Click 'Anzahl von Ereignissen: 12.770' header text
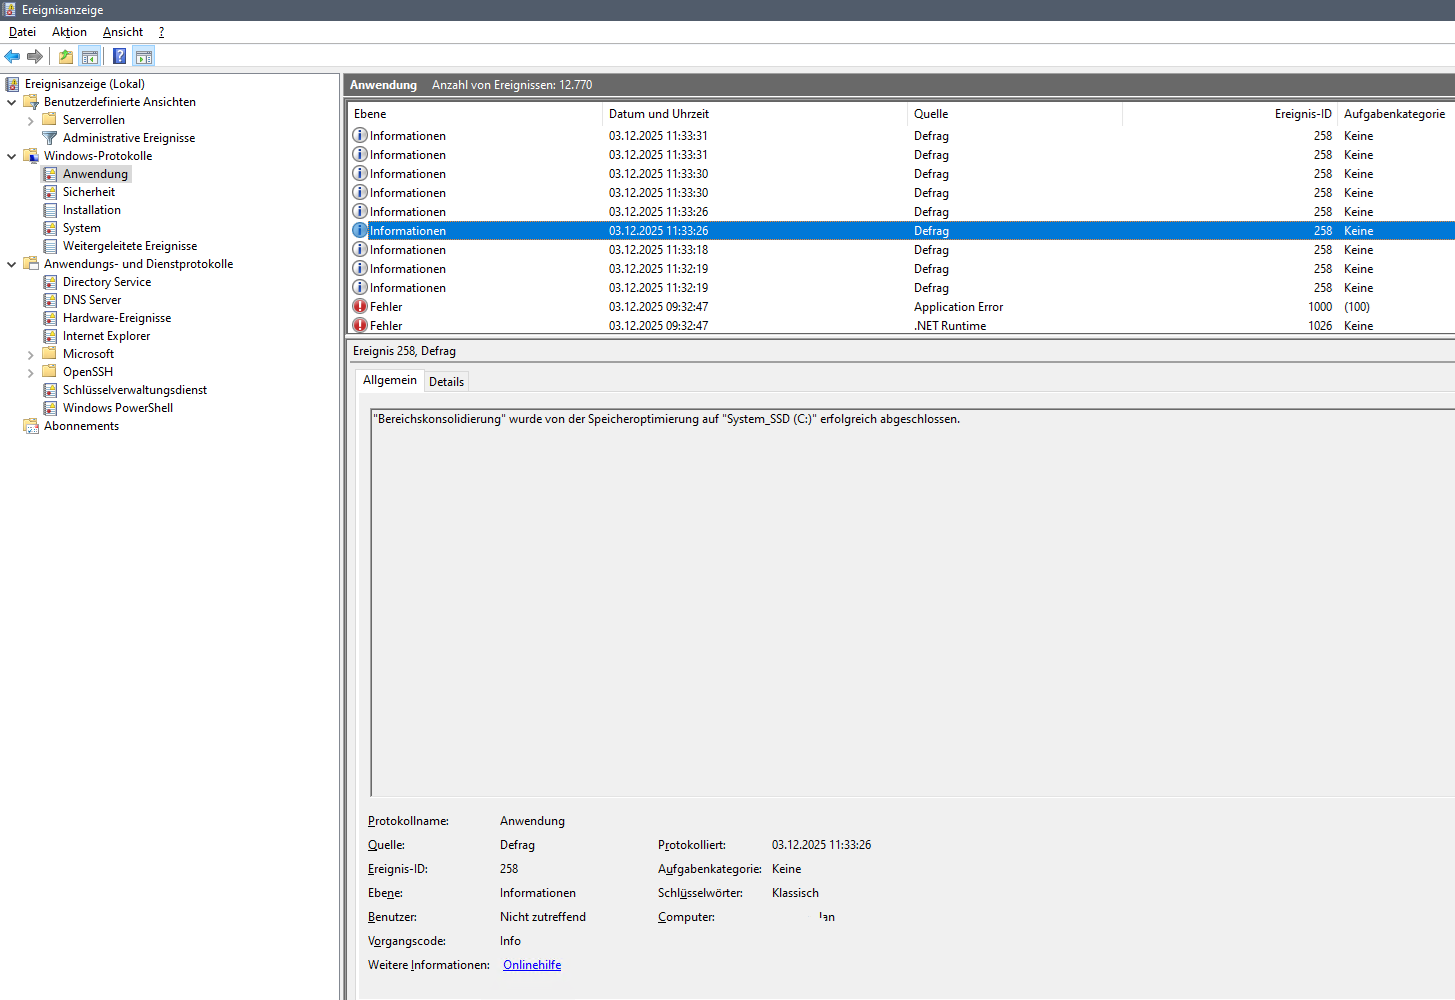The height and width of the screenshot is (1000, 1455). coord(512,85)
